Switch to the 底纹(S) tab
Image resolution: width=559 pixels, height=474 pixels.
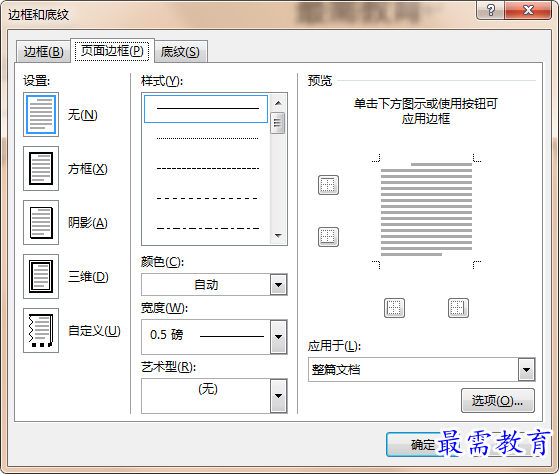[180, 52]
